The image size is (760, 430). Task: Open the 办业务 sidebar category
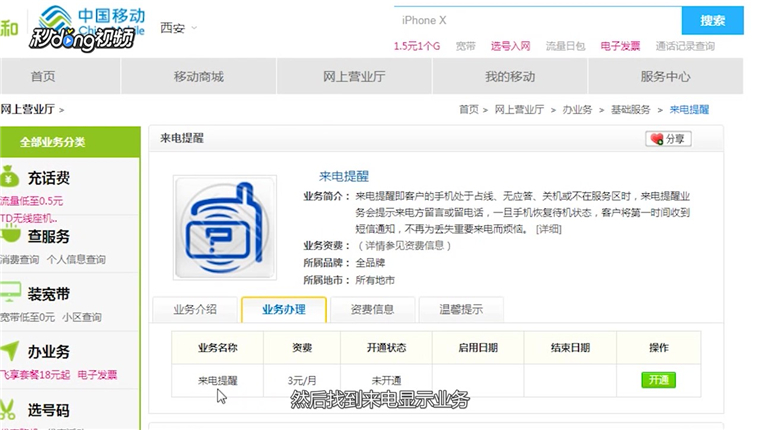(48, 351)
